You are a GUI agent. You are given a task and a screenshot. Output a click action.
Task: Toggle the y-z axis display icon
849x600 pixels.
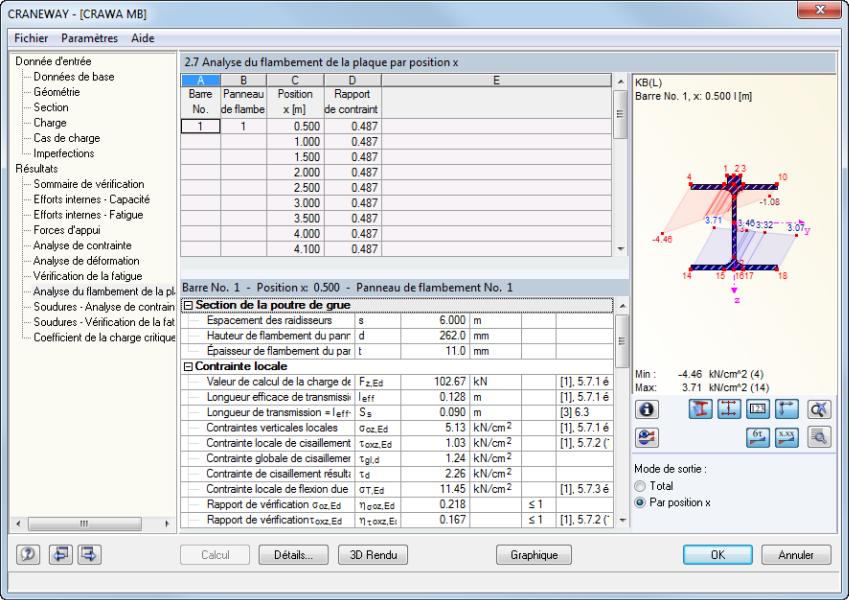coord(786,409)
